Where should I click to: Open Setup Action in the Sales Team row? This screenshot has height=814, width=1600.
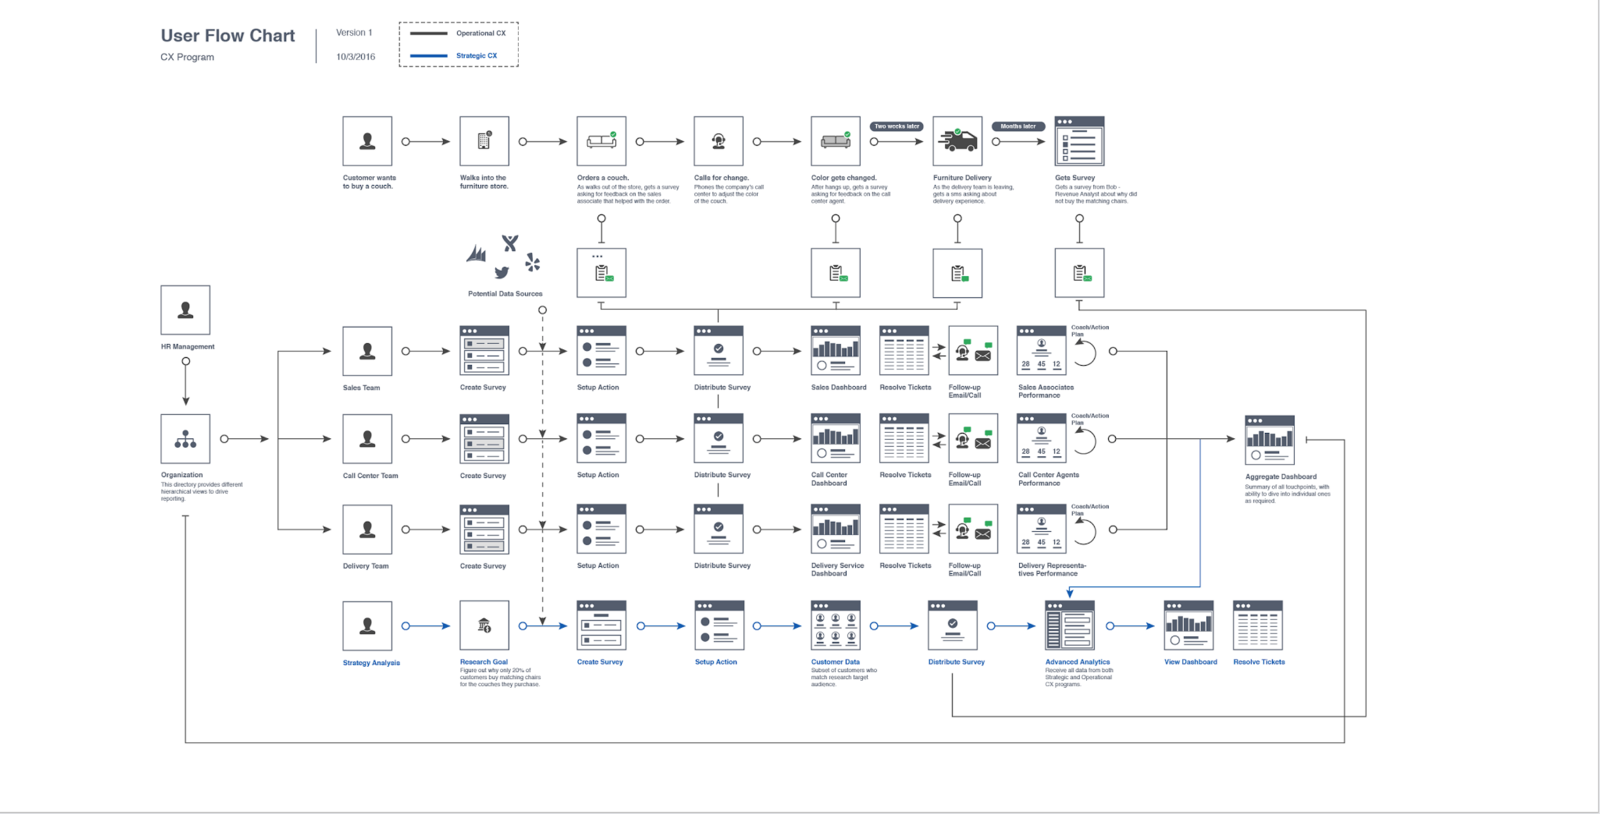coord(601,351)
